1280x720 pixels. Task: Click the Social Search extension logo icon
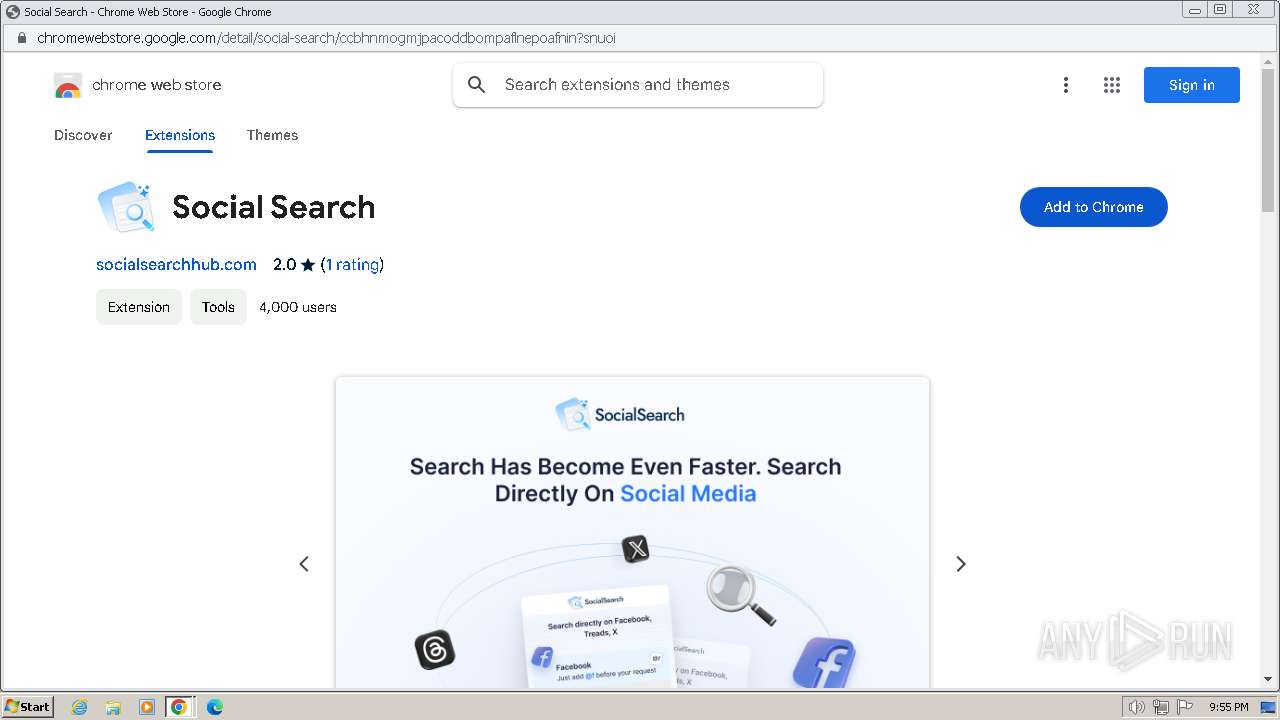pos(126,207)
